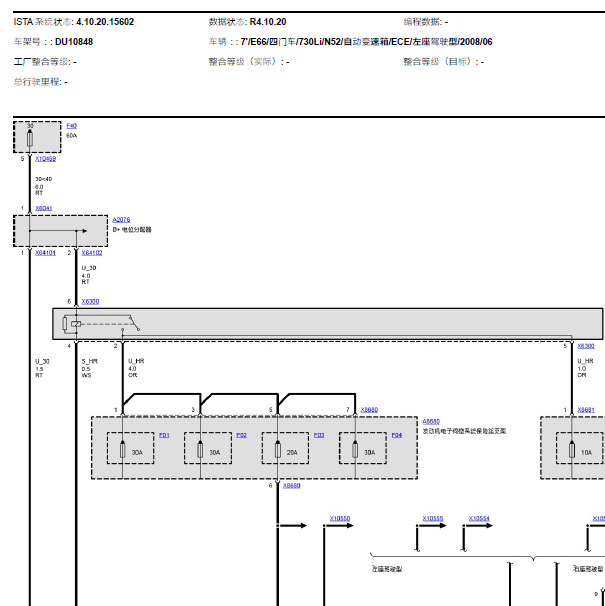605x606 pixels.
Task: Click the 工厂整合等级 field
Action: click(x=45, y=62)
